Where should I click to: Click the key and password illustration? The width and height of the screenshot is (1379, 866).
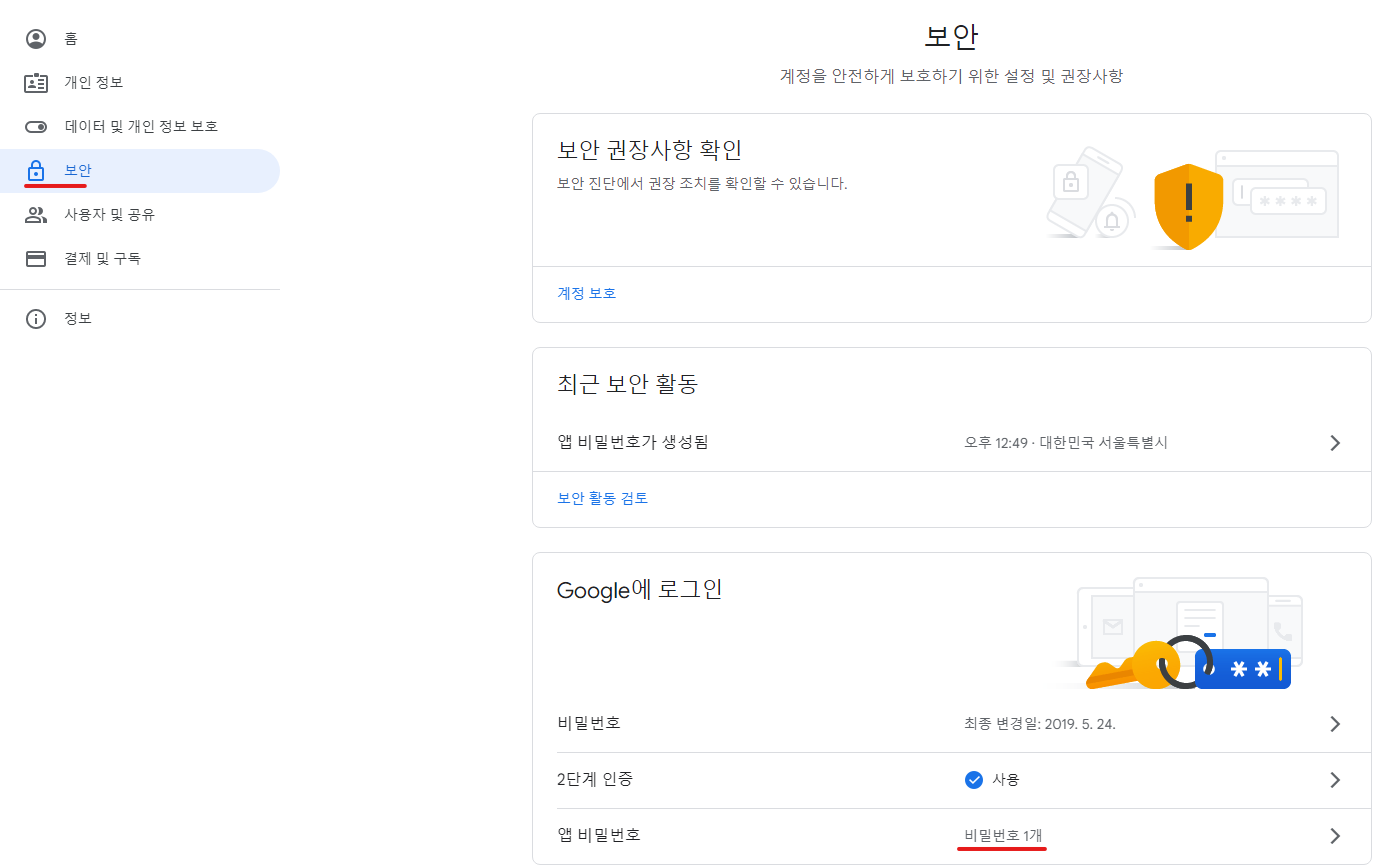[1186, 636]
